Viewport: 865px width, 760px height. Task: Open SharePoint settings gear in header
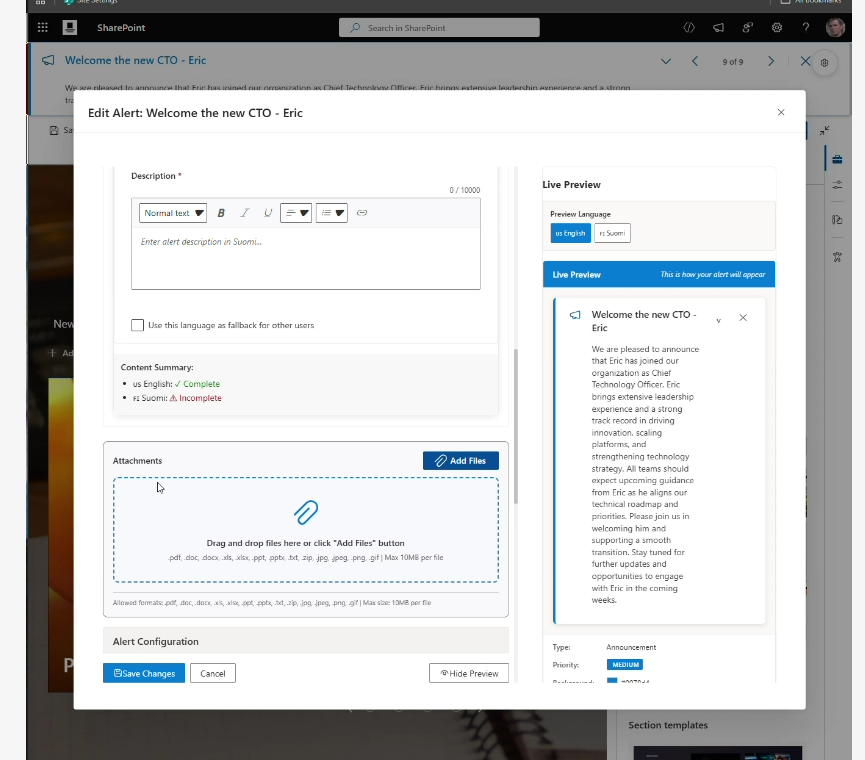click(x=776, y=27)
